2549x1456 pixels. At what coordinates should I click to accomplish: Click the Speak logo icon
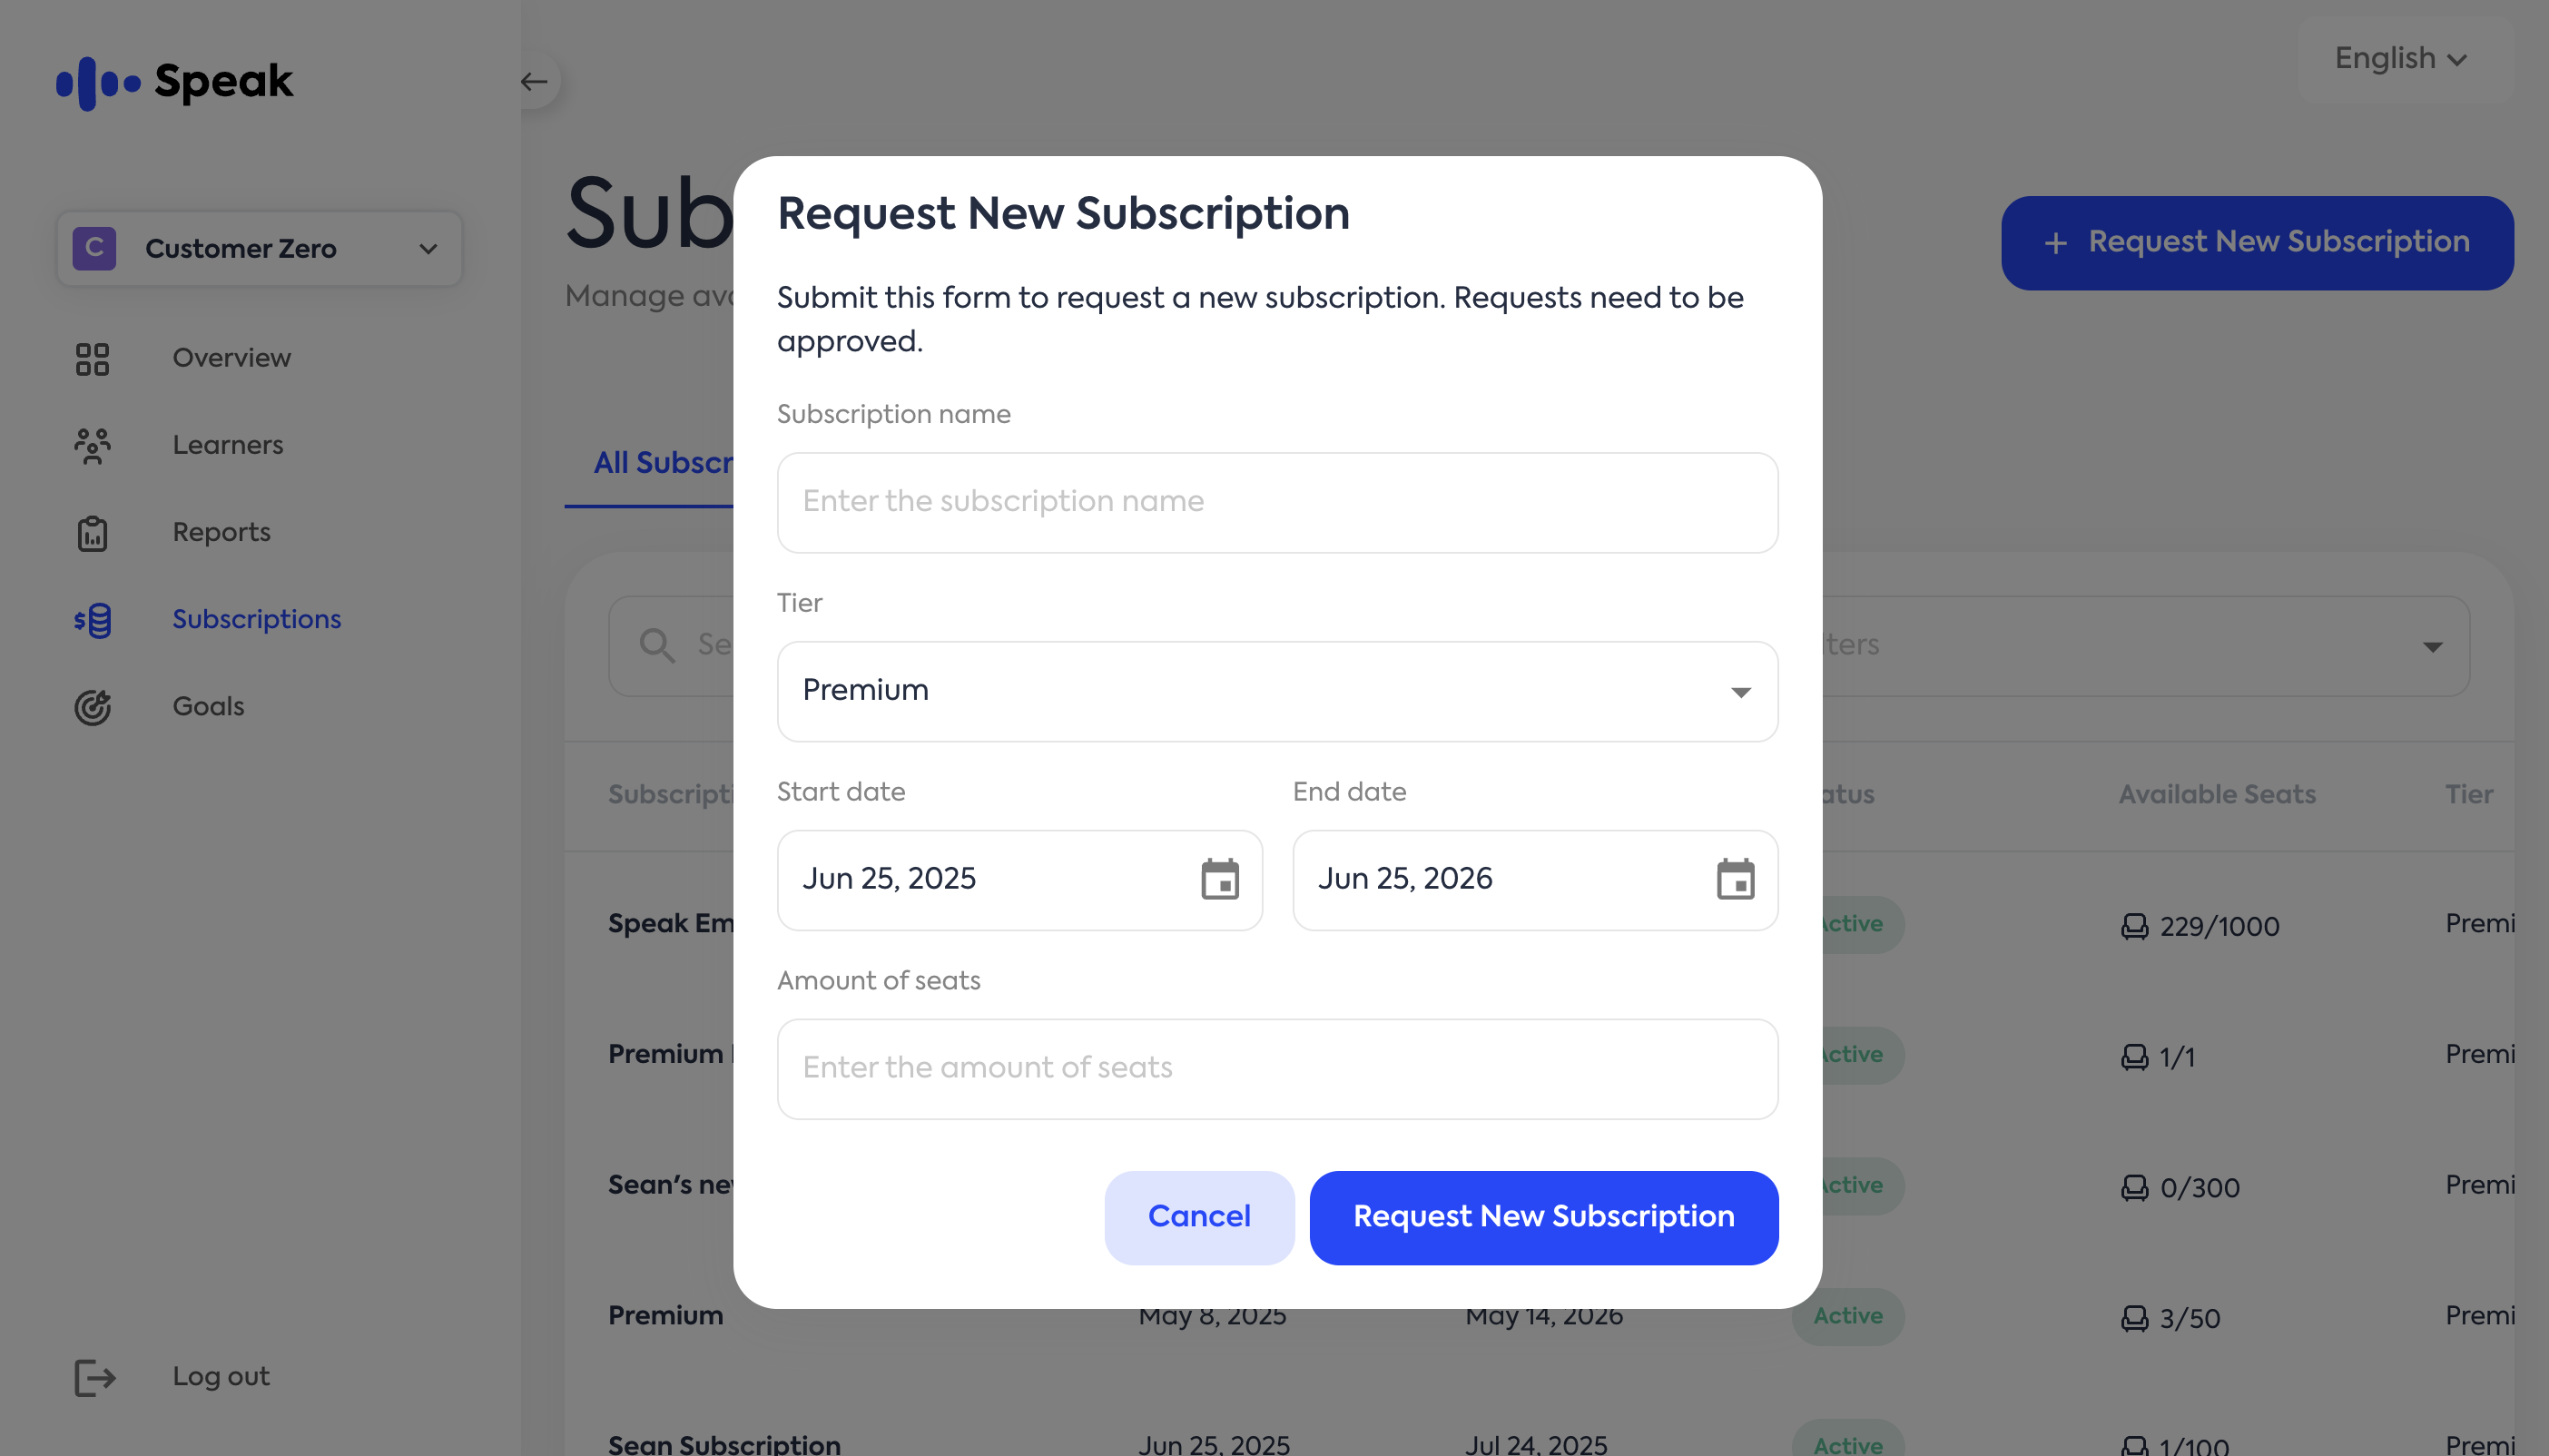[97, 83]
